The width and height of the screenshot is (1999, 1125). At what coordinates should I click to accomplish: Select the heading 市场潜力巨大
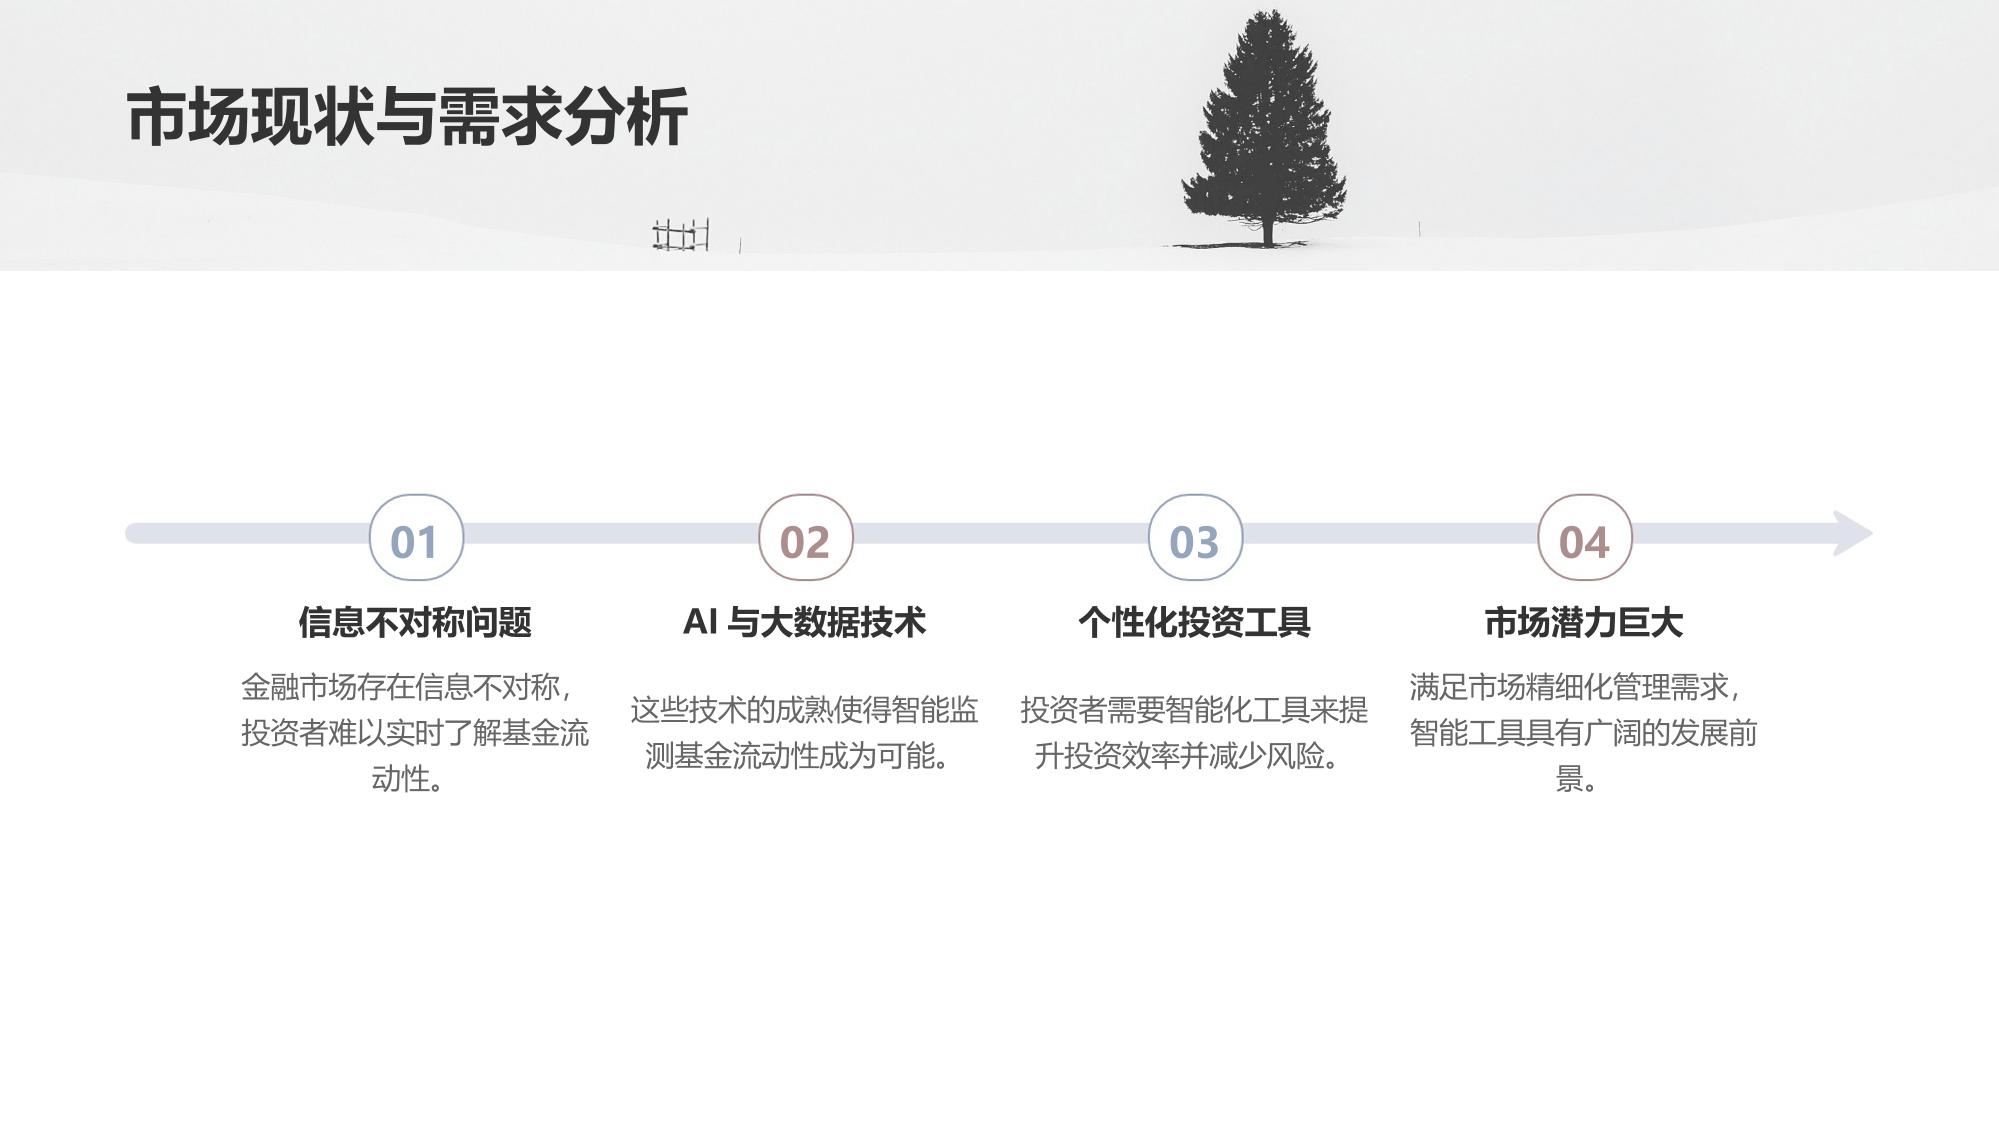1583,623
